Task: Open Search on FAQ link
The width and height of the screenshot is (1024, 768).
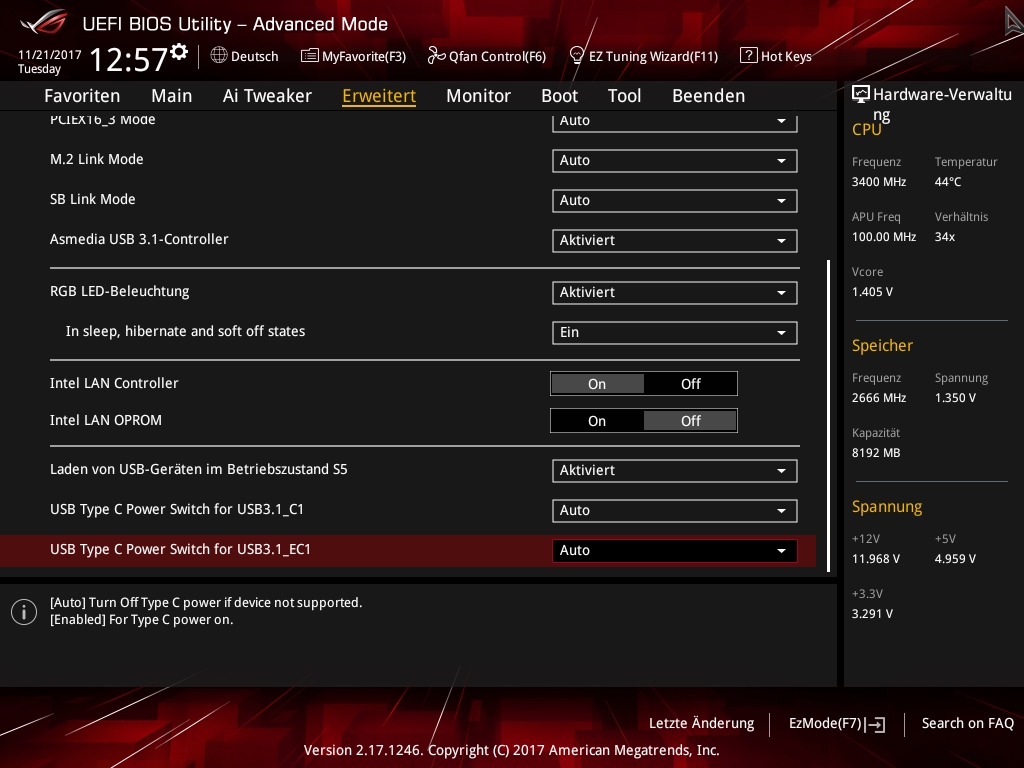Action: click(967, 723)
